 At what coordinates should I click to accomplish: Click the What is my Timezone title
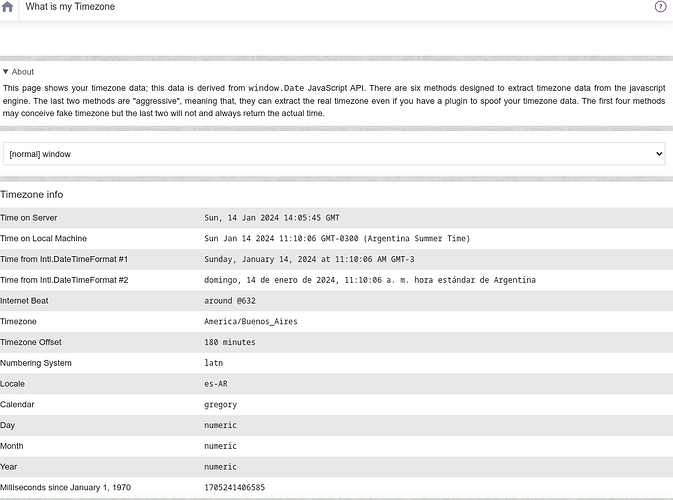(70, 6)
